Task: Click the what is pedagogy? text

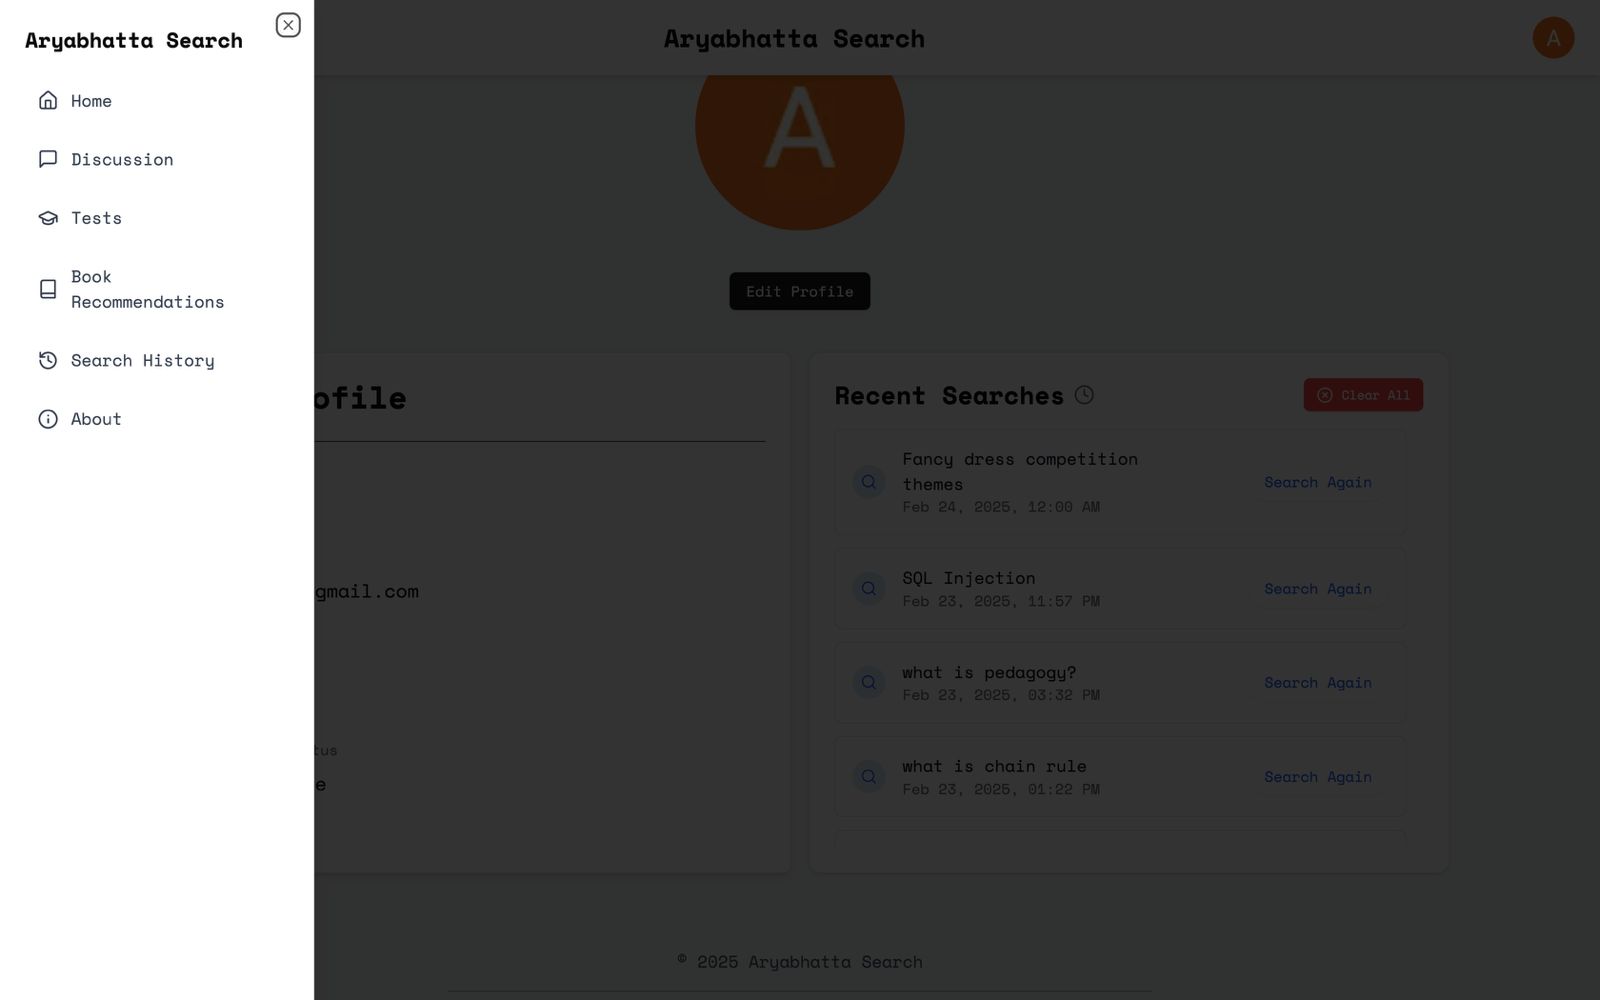Action: point(989,672)
